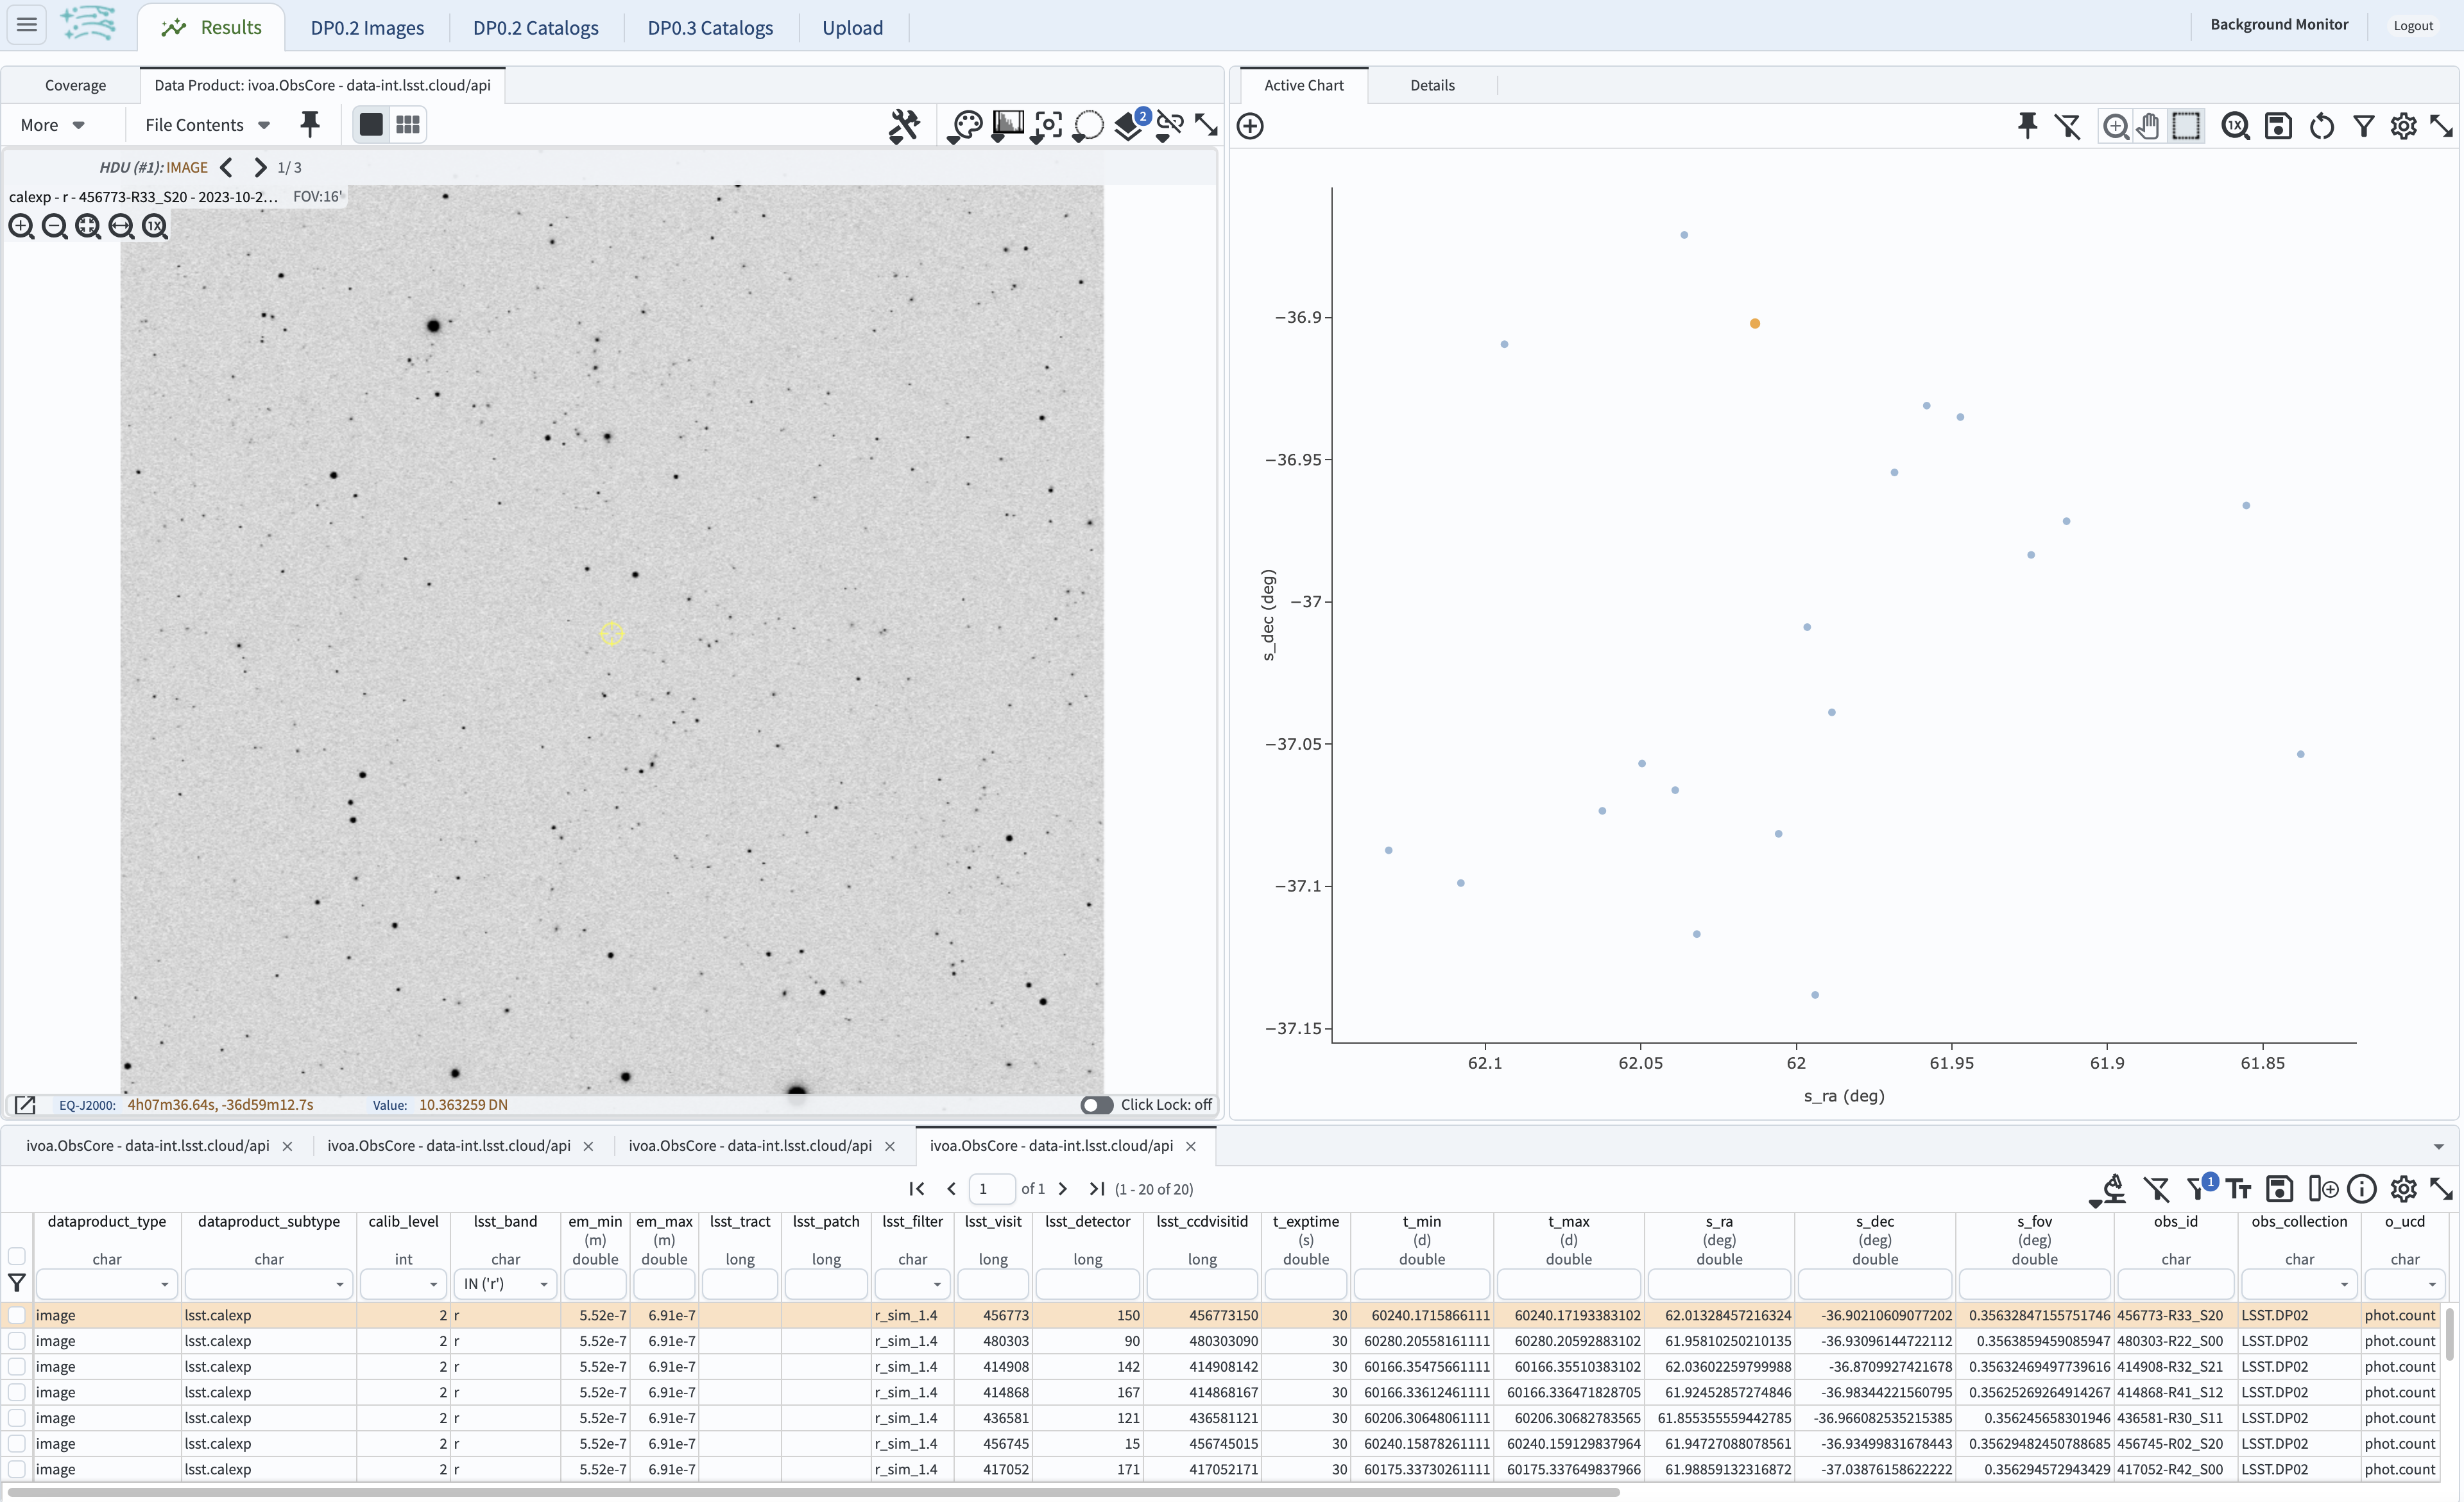Click the Background Monitor button

tap(2278, 24)
